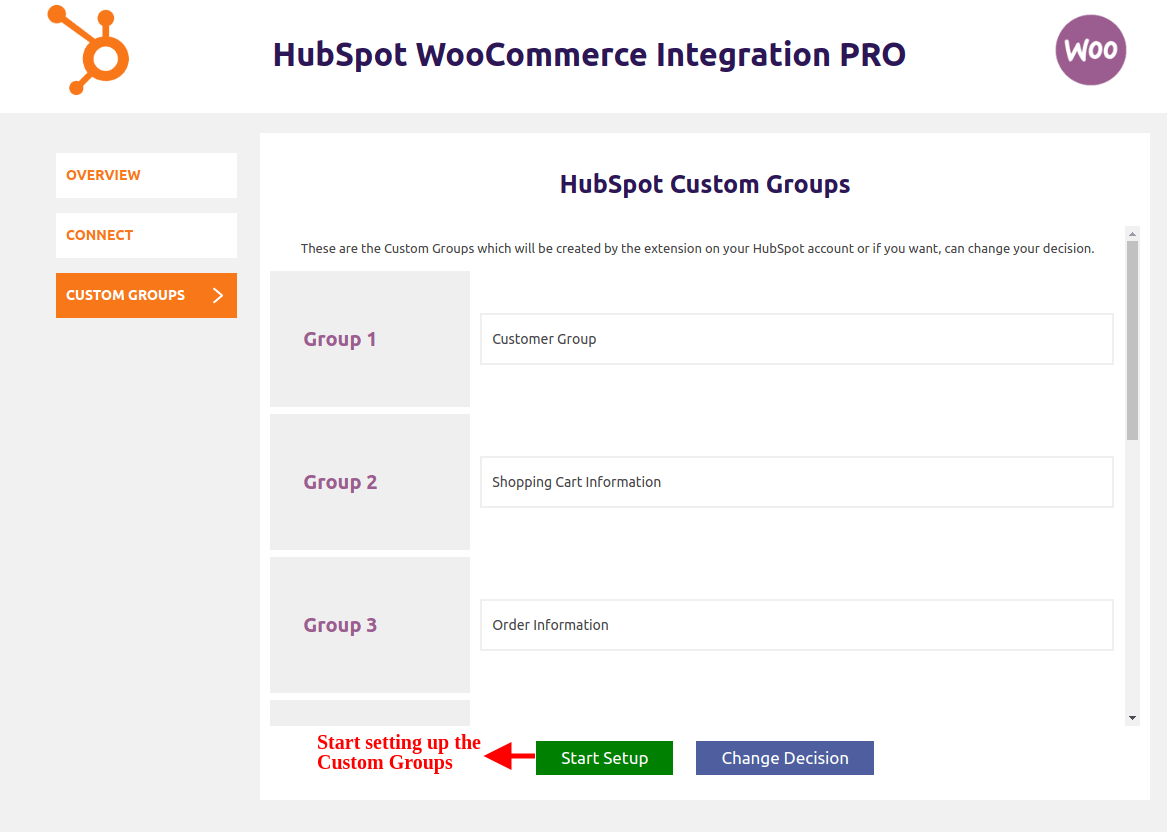Click the purple Woo logo

coord(1090,50)
